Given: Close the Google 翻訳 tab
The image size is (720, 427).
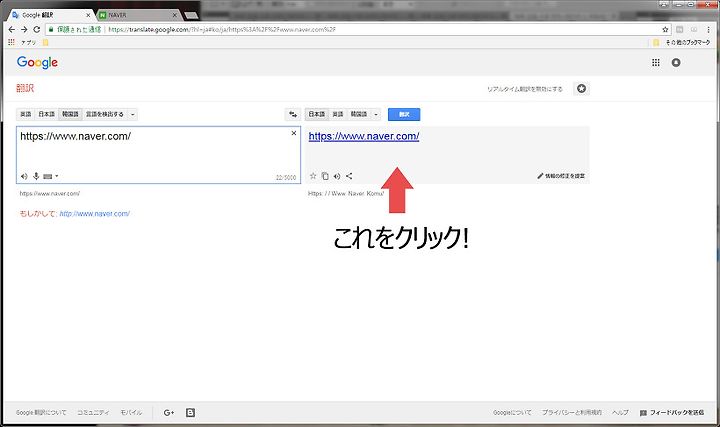Looking at the screenshot, I should (88, 15).
